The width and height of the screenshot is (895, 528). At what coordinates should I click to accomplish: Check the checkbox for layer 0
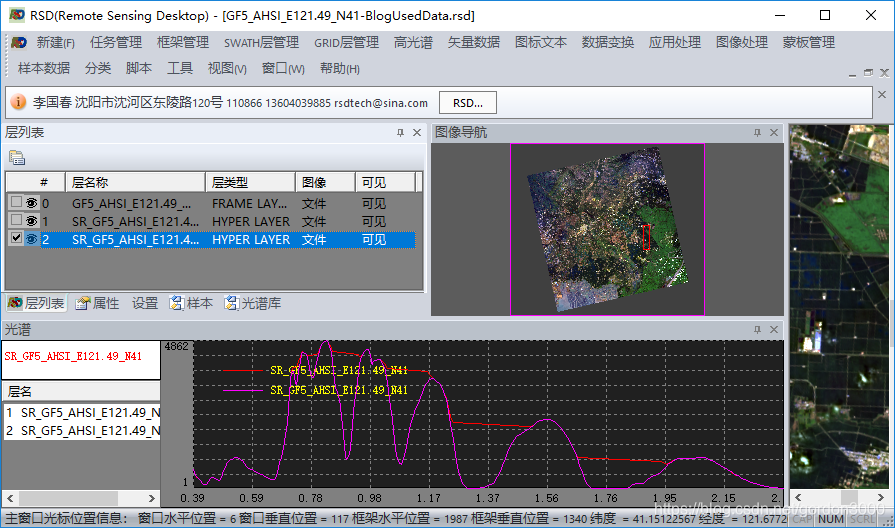[x=16, y=202]
